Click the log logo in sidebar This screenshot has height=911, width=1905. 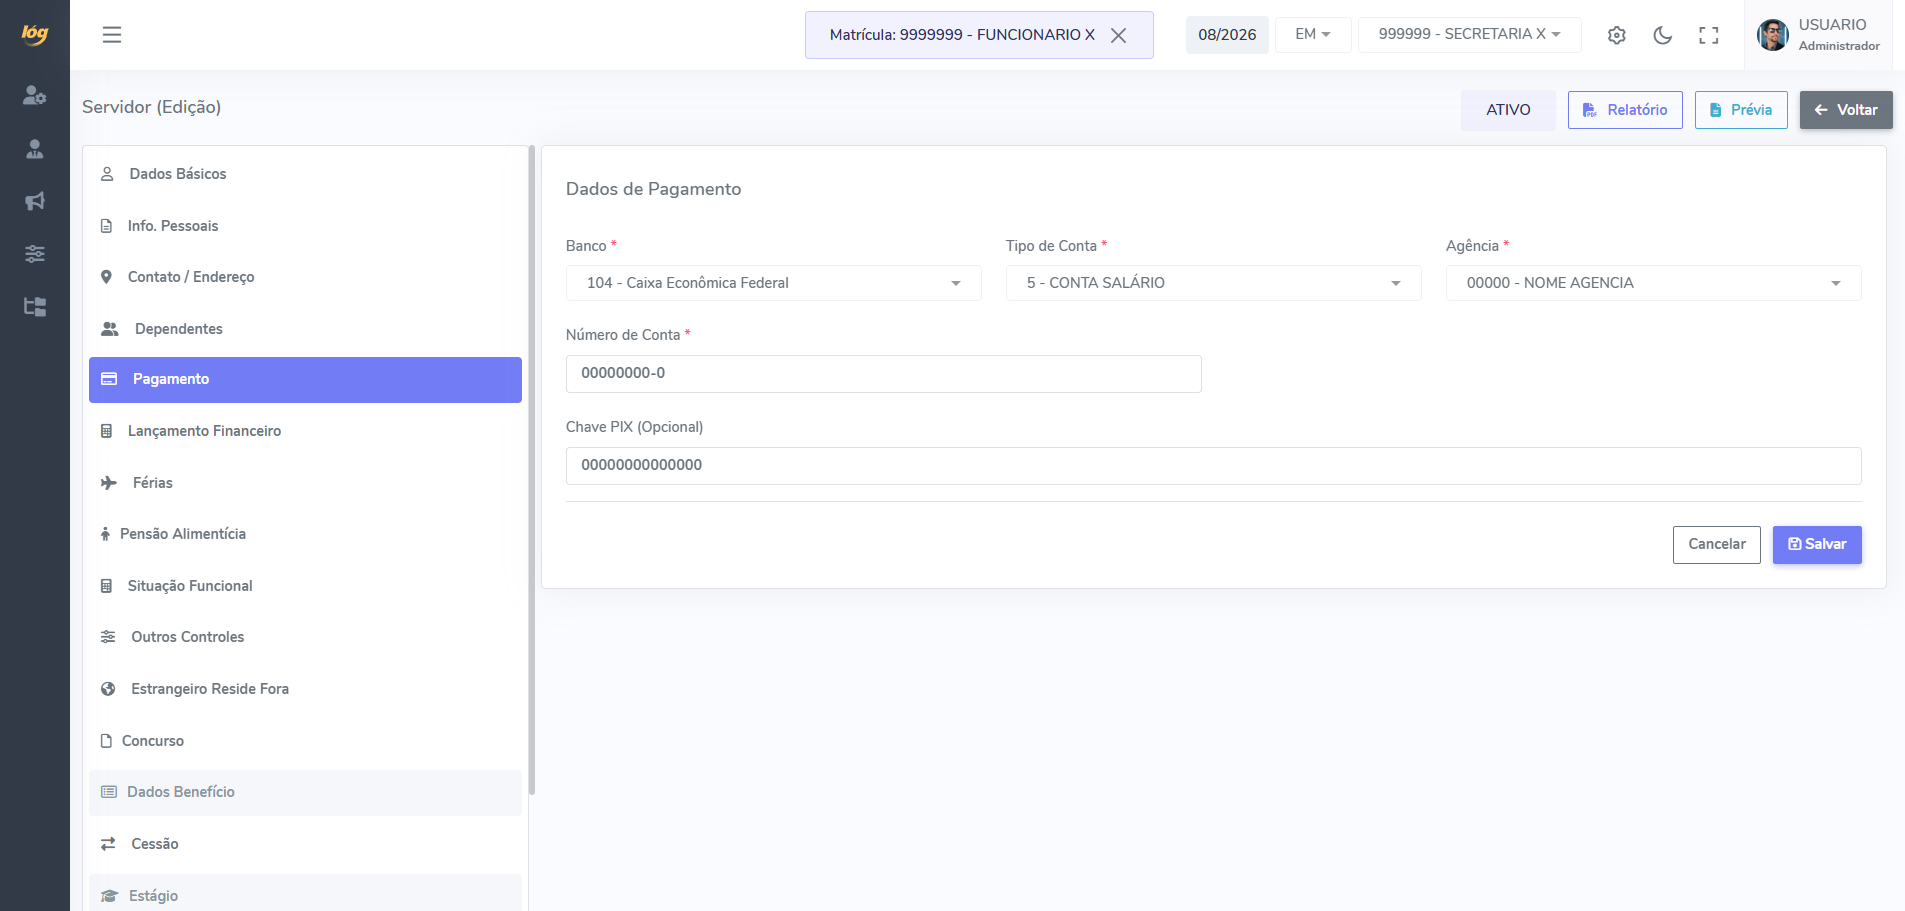point(35,34)
